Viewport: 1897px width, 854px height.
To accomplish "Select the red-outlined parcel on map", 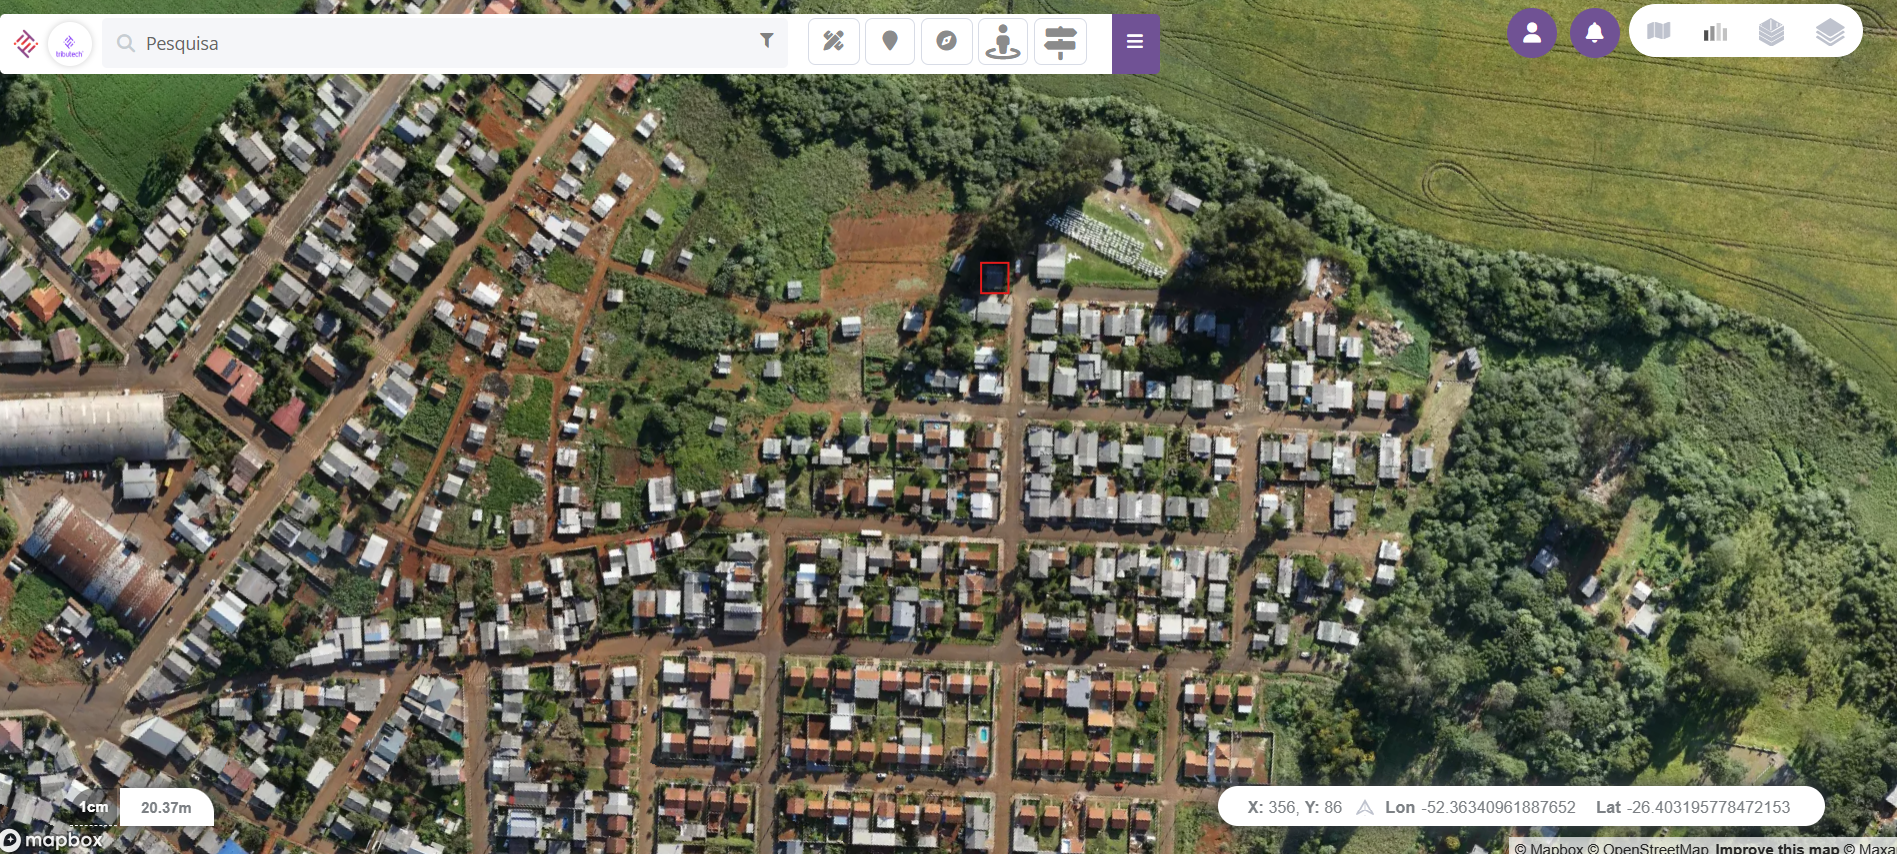I will tap(994, 278).
